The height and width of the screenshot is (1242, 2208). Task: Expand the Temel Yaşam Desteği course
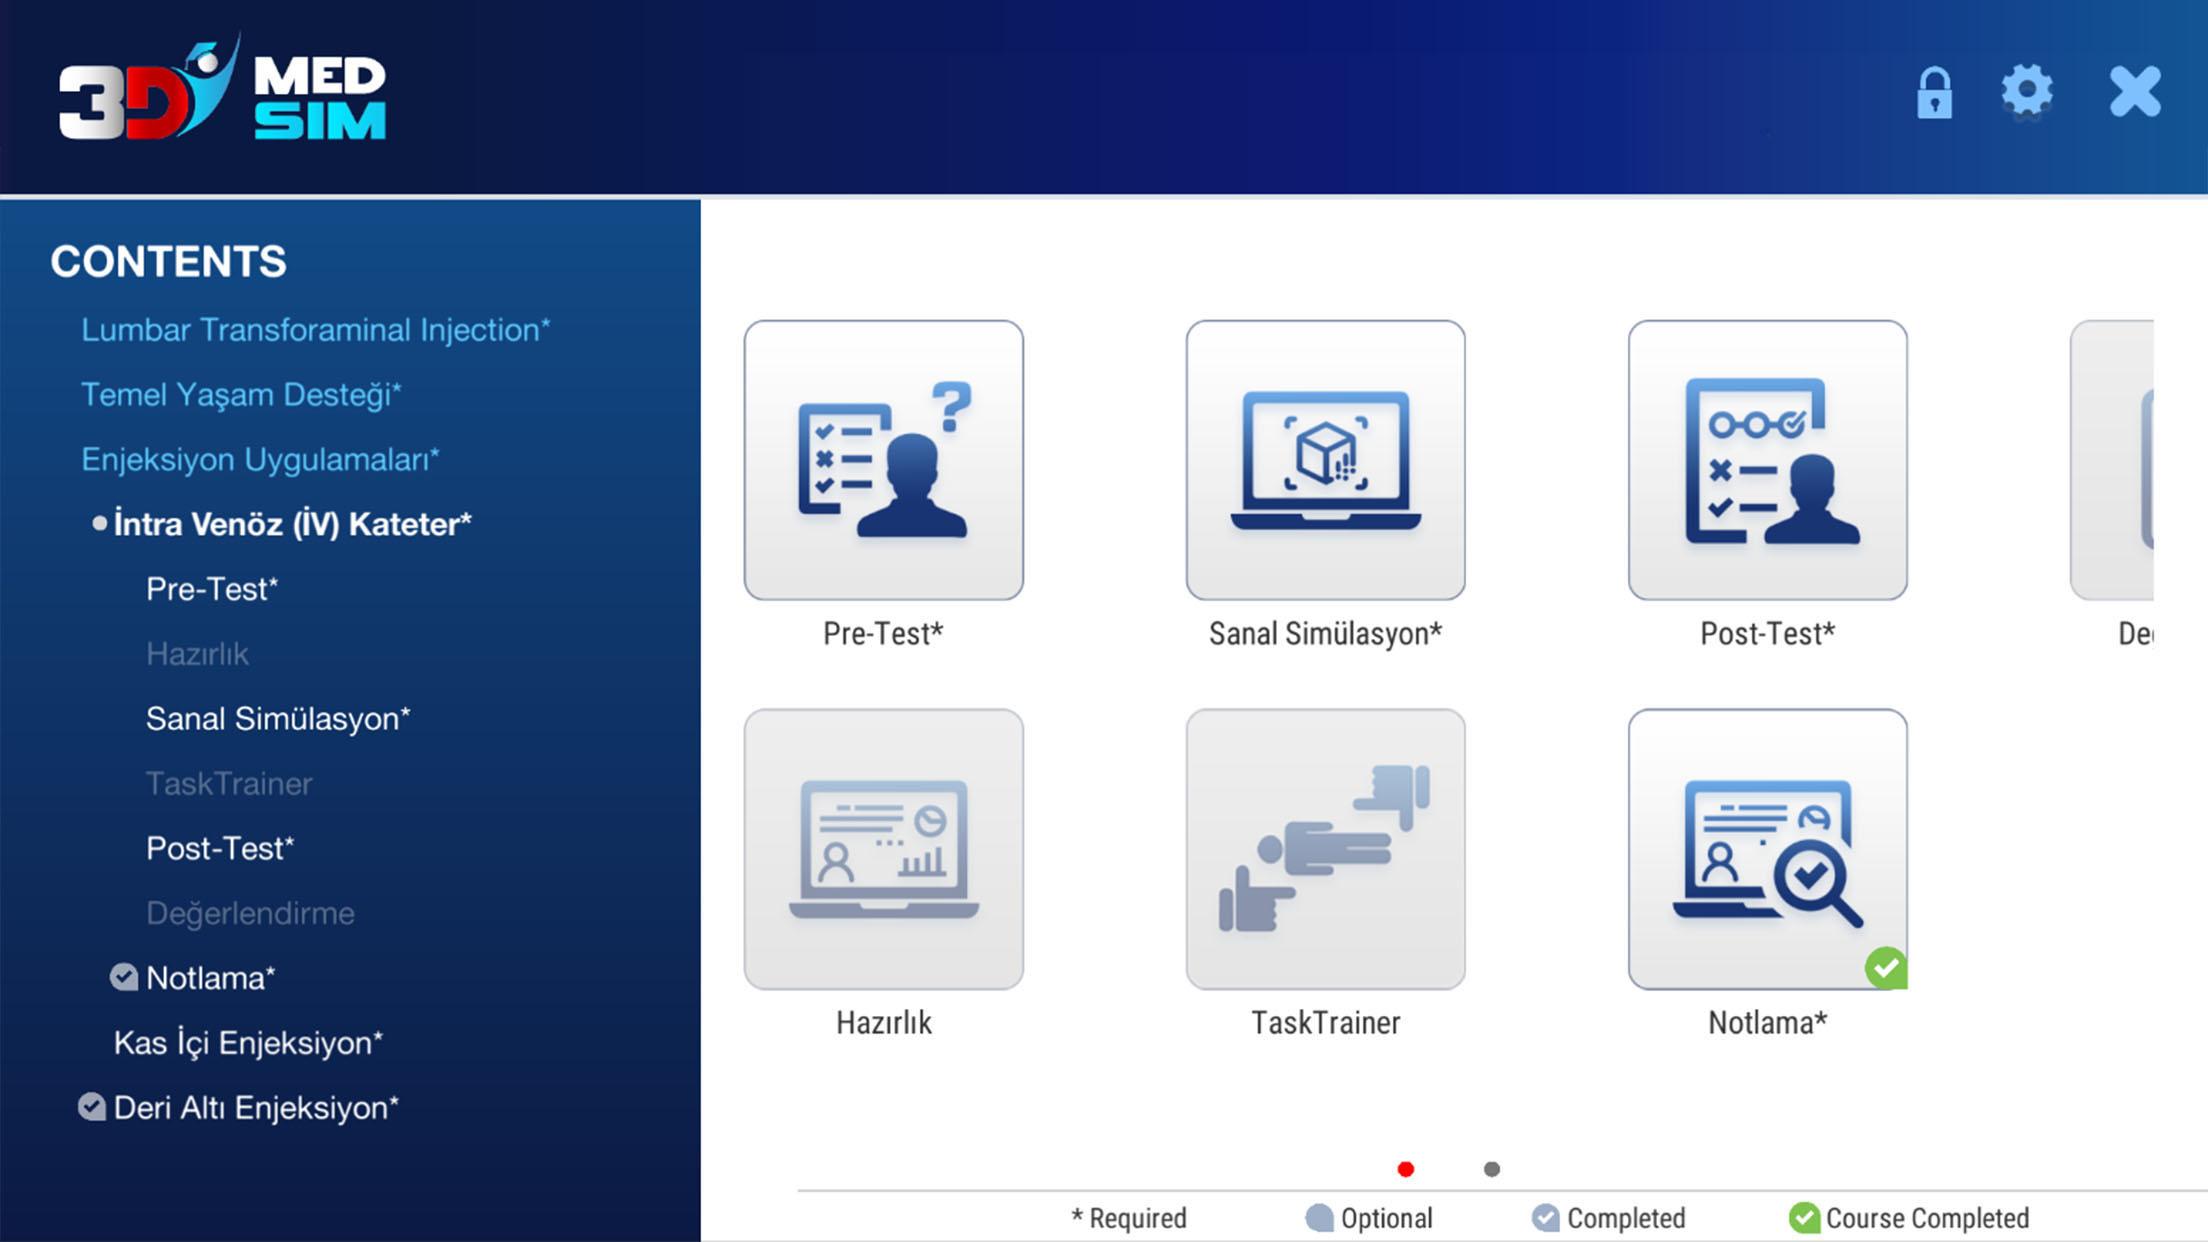point(241,395)
